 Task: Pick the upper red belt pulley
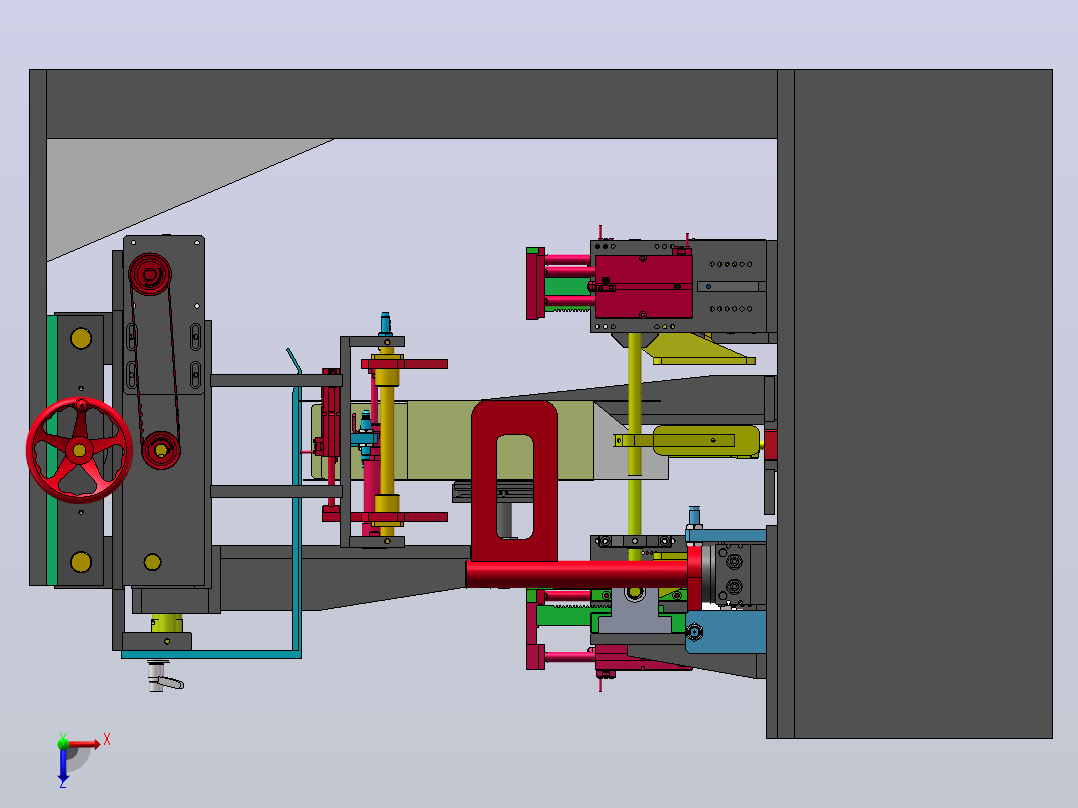[x=150, y=274]
